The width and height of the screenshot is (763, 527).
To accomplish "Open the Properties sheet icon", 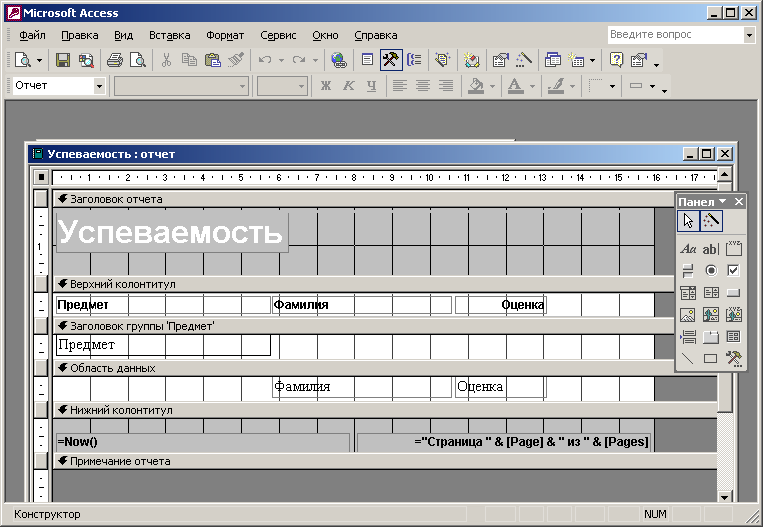I will coord(501,60).
